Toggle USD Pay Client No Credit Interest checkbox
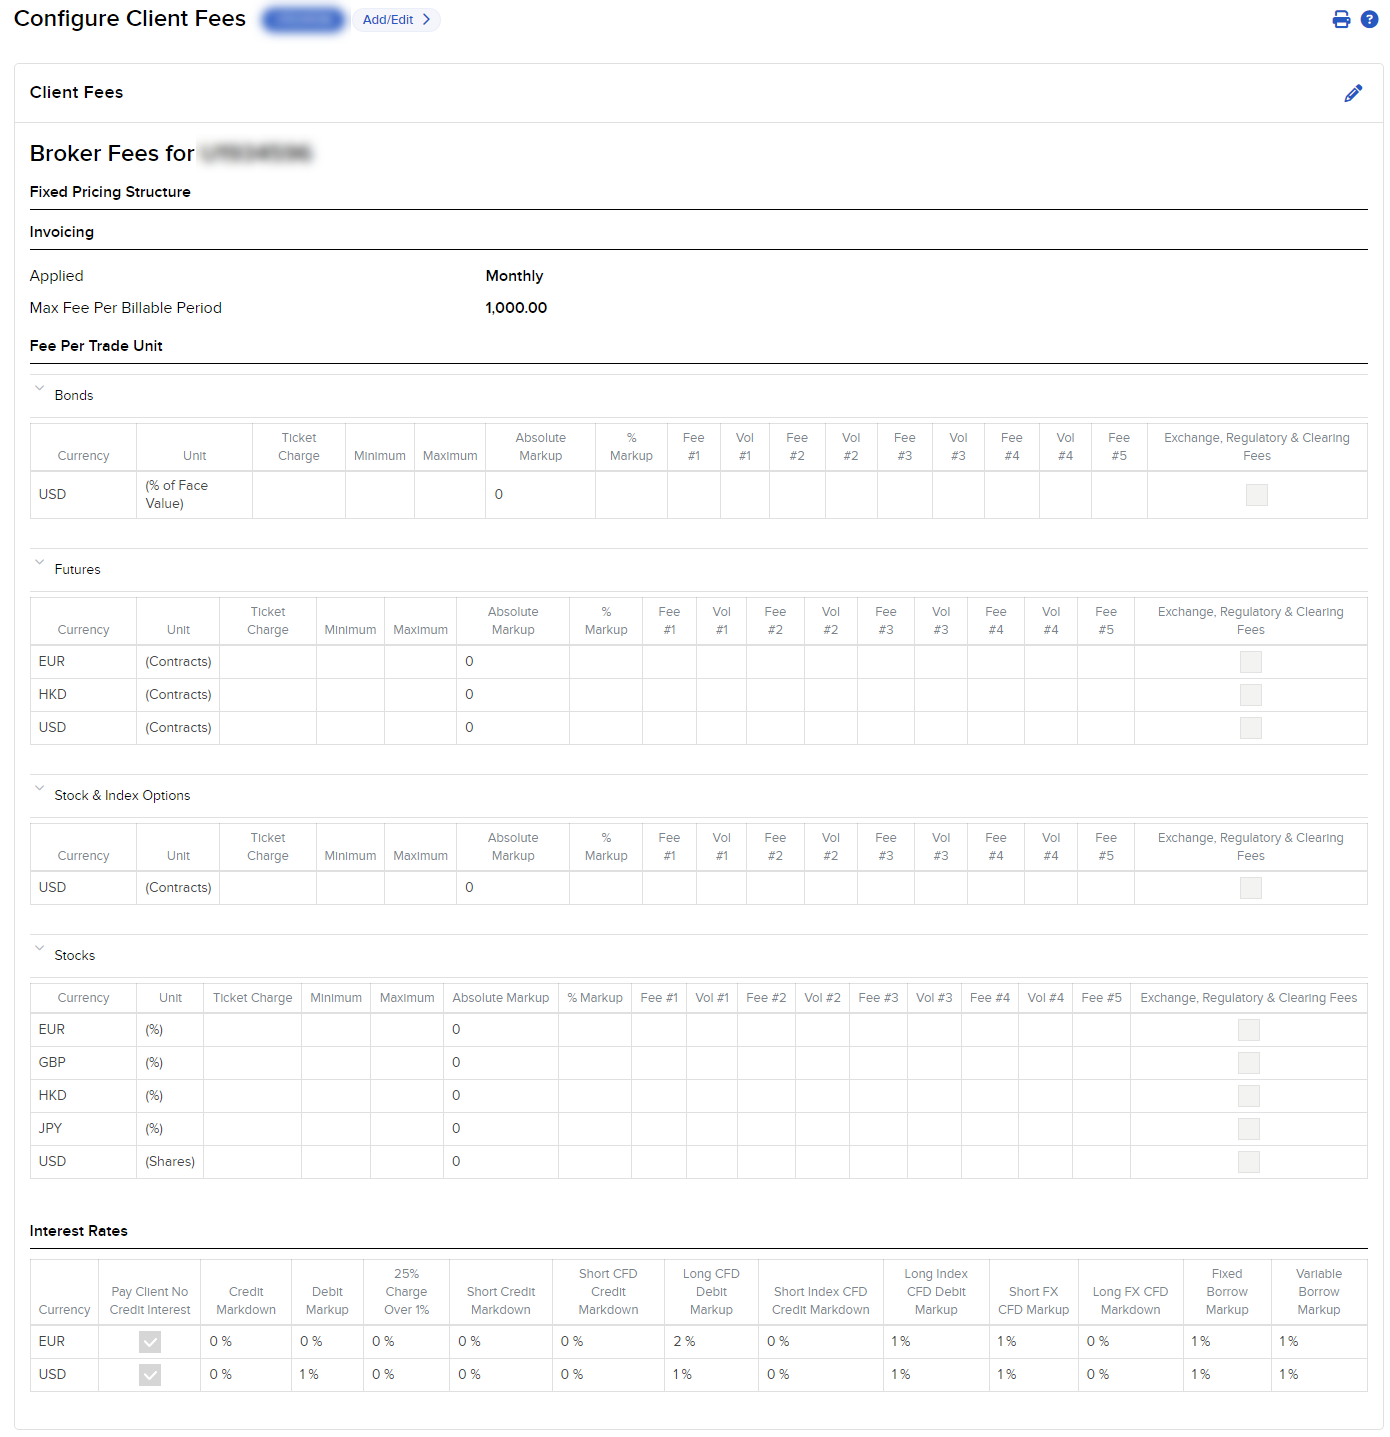The image size is (1390, 1437). (150, 1375)
